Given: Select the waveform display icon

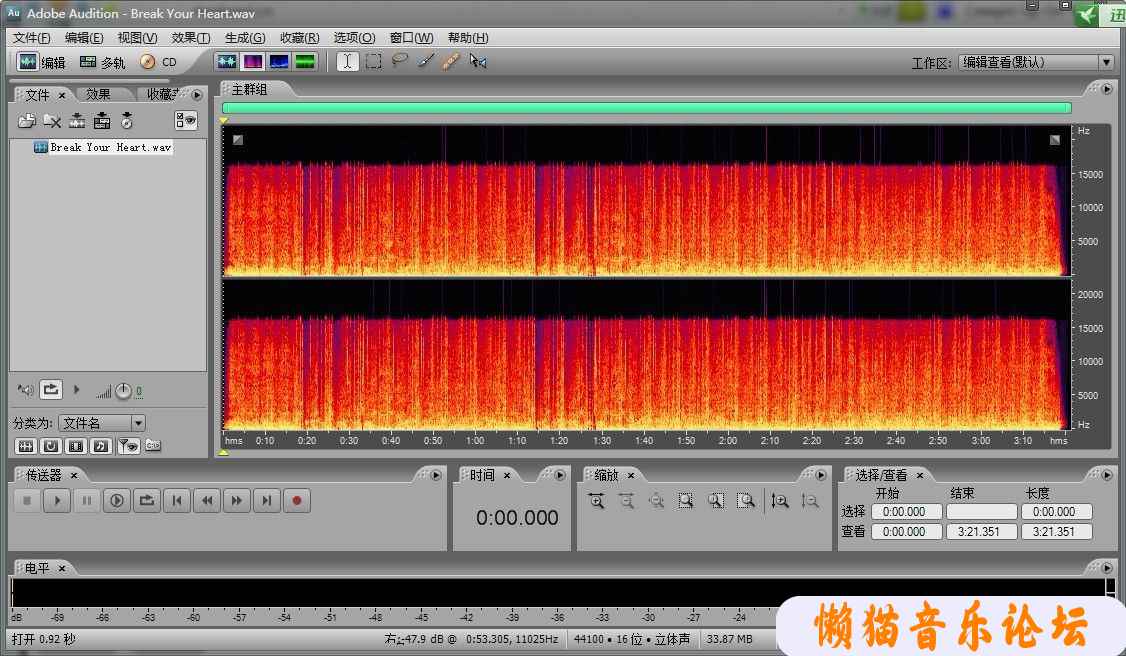Looking at the screenshot, I should [x=226, y=62].
